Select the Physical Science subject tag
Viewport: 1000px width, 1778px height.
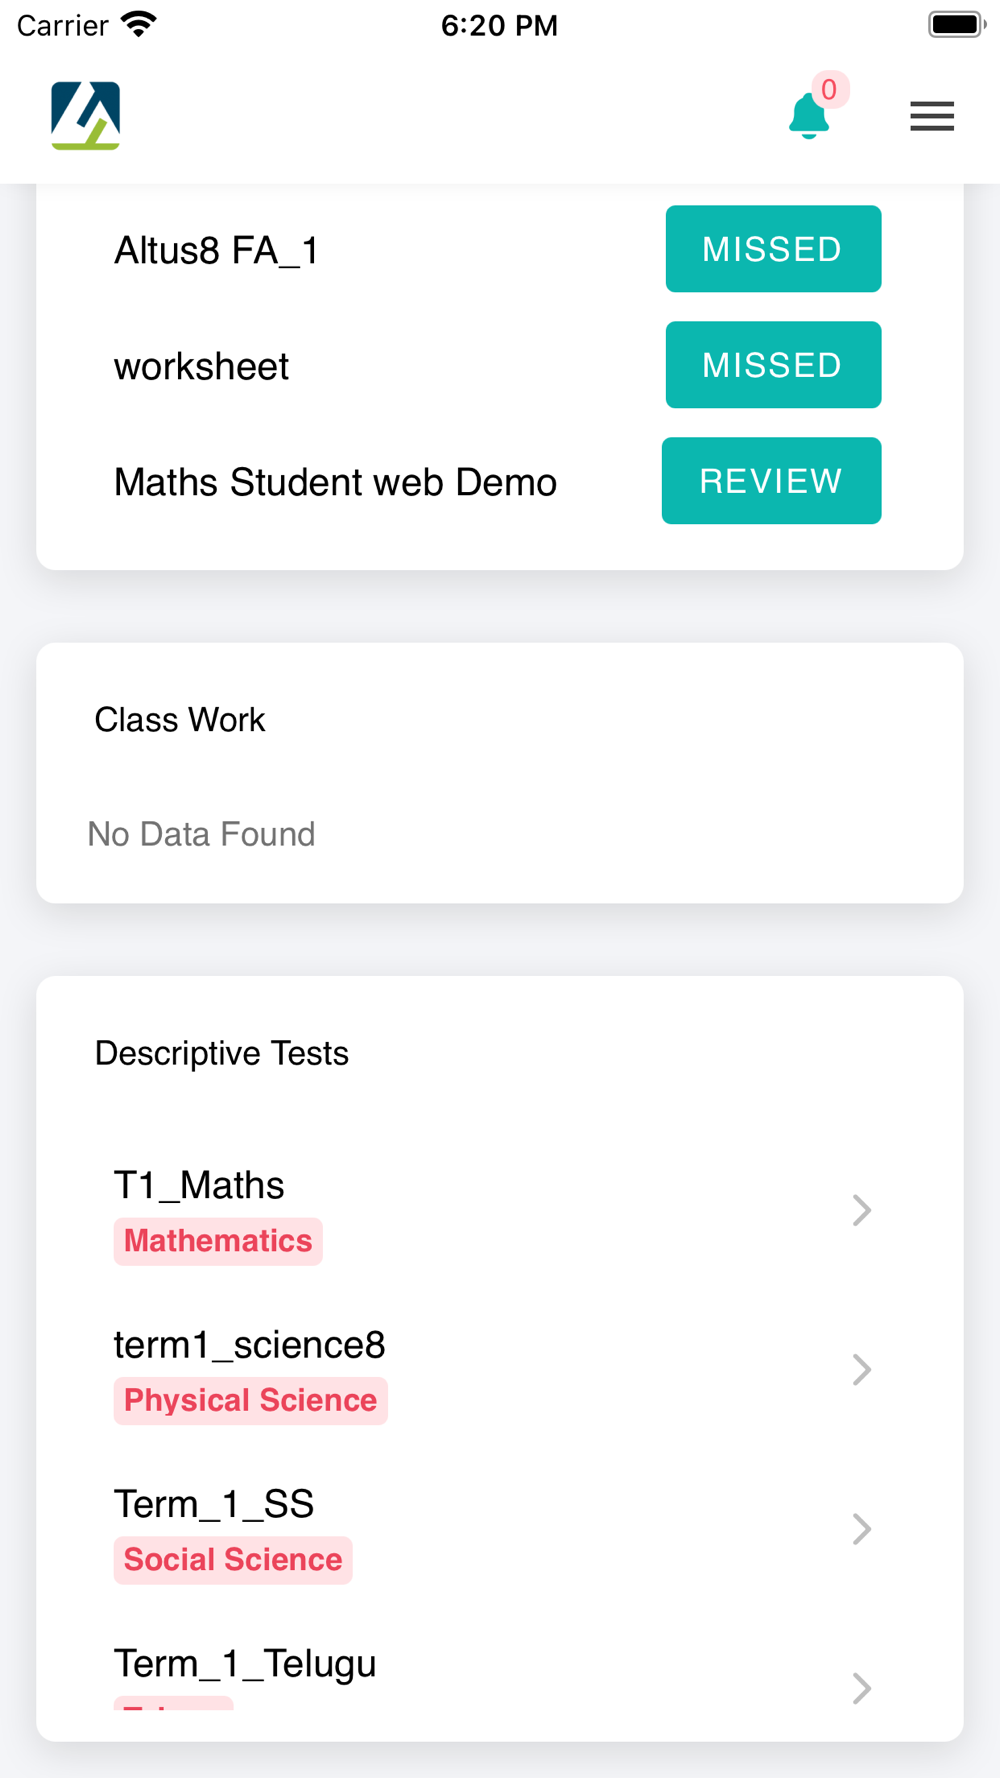pyautogui.click(x=250, y=1400)
